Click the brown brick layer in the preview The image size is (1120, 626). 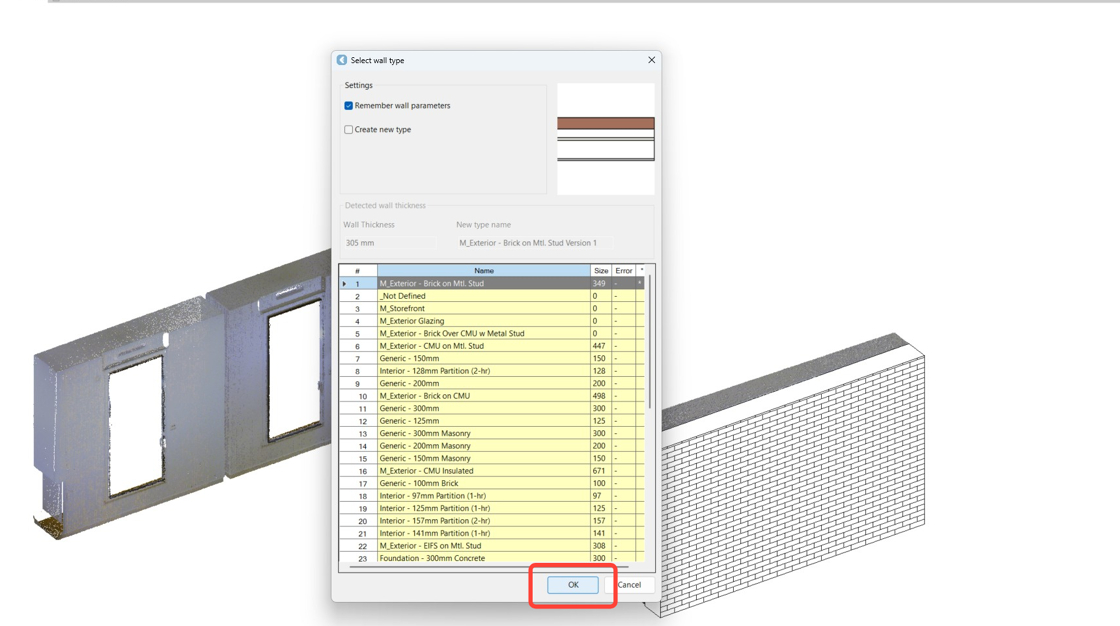[605, 123]
